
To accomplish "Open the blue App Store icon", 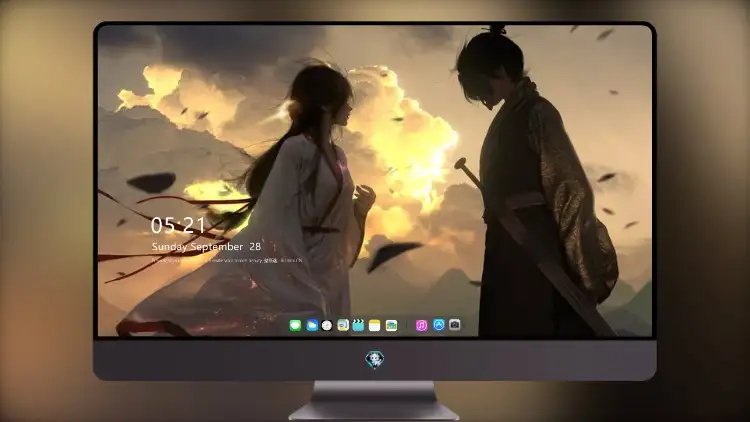I will click(439, 325).
